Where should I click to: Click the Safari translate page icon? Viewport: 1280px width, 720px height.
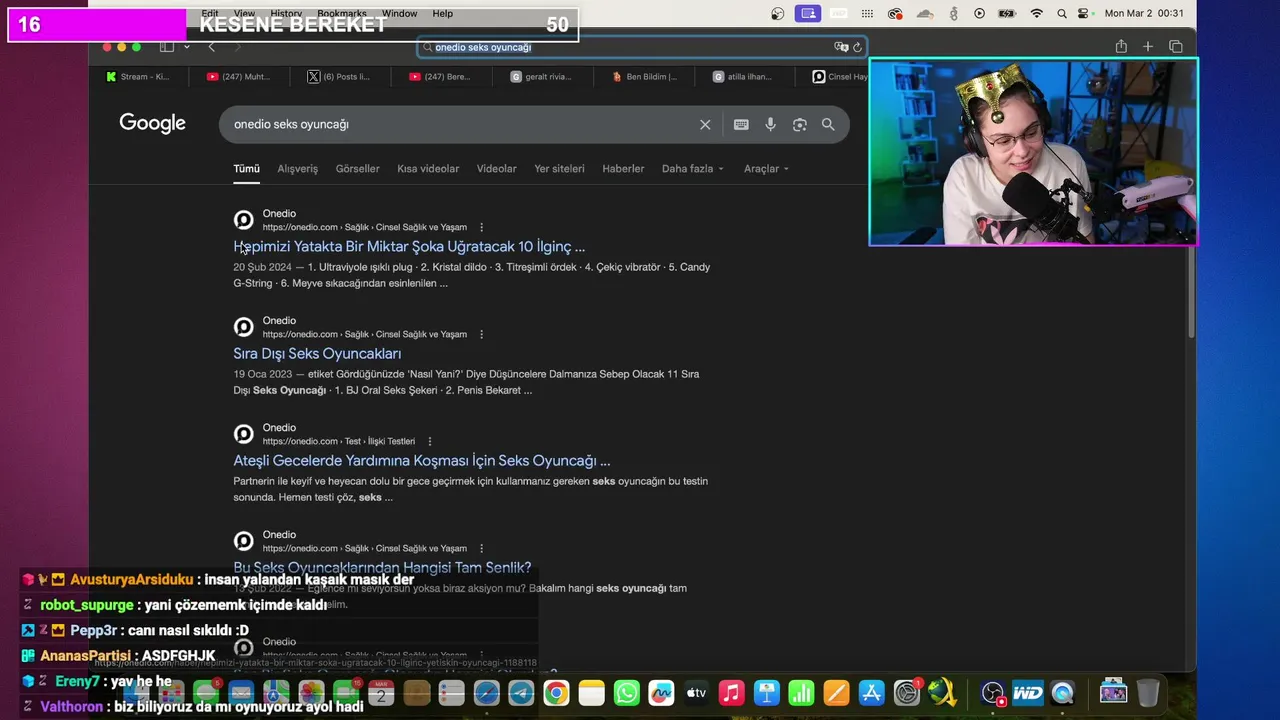click(841, 47)
